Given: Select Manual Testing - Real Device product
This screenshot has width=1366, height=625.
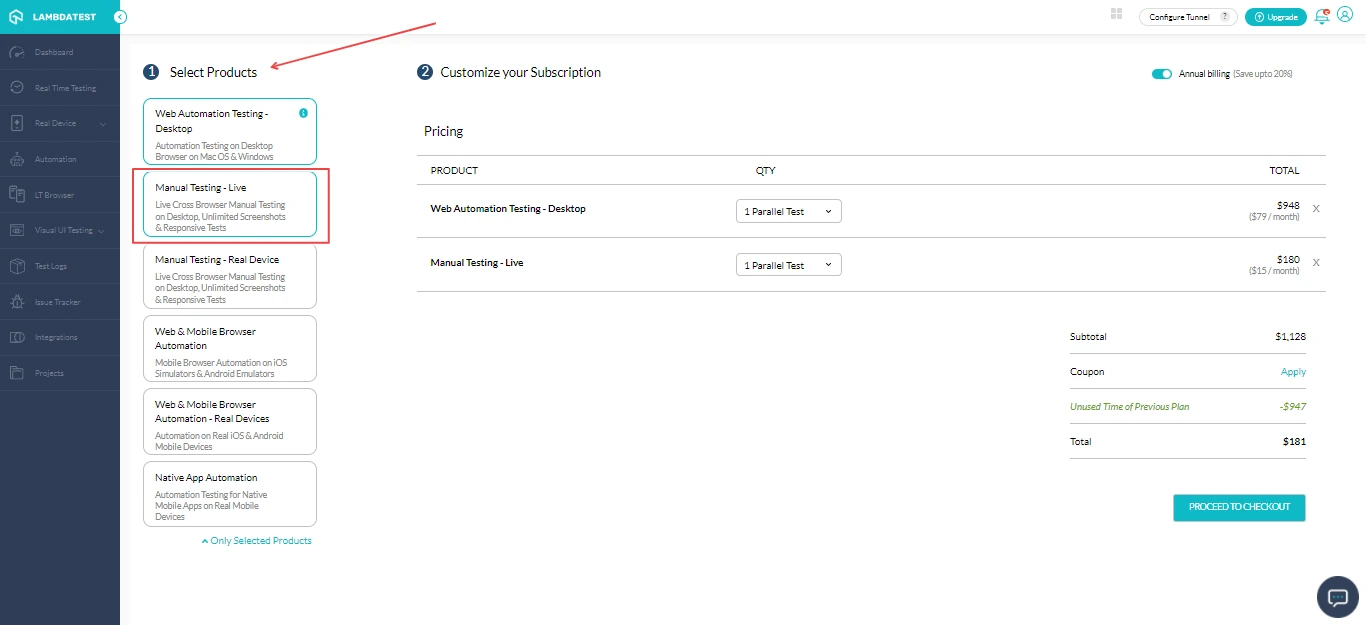Looking at the screenshot, I should coord(230,277).
